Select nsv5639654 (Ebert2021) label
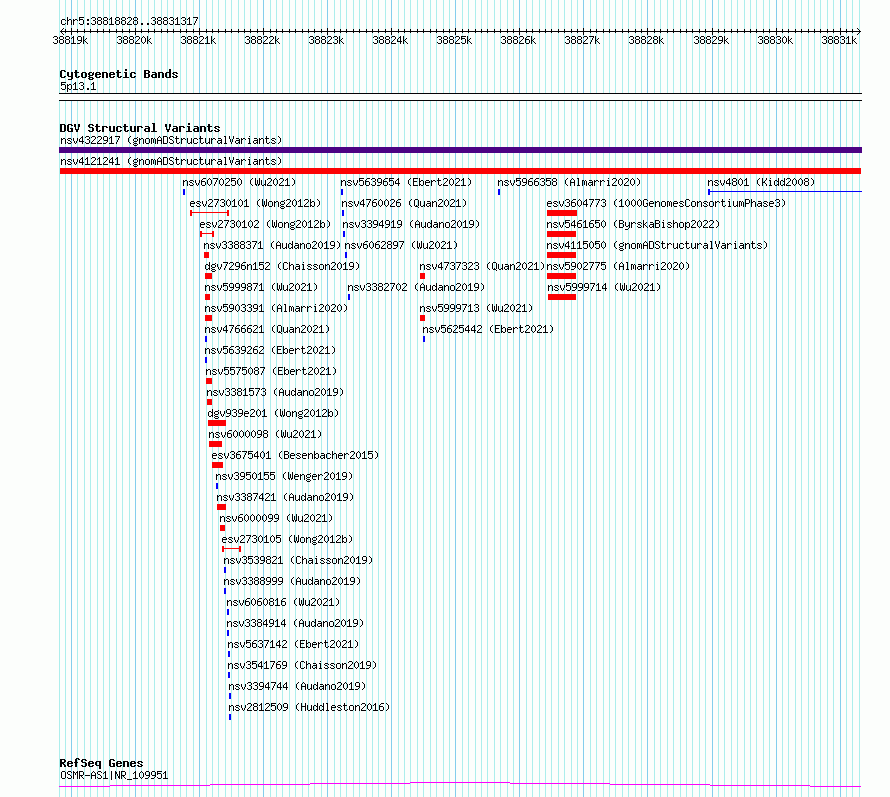Image resolution: width=890 pixels, height=797 pixels. (406, 182)
